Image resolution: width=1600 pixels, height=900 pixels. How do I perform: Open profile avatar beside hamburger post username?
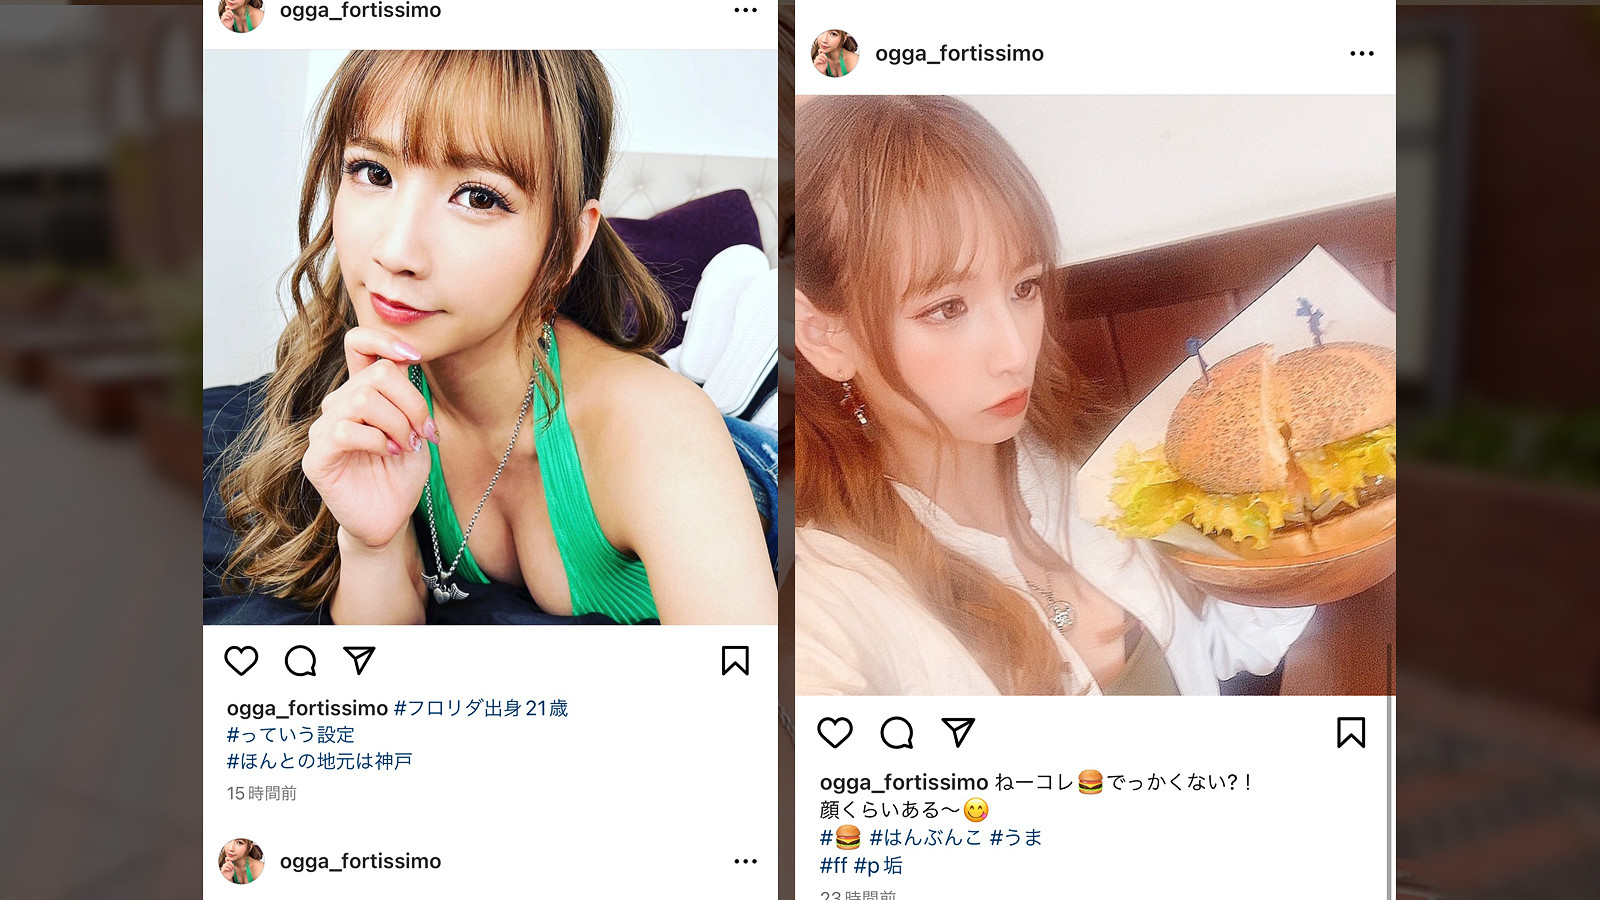pos(835,53)
